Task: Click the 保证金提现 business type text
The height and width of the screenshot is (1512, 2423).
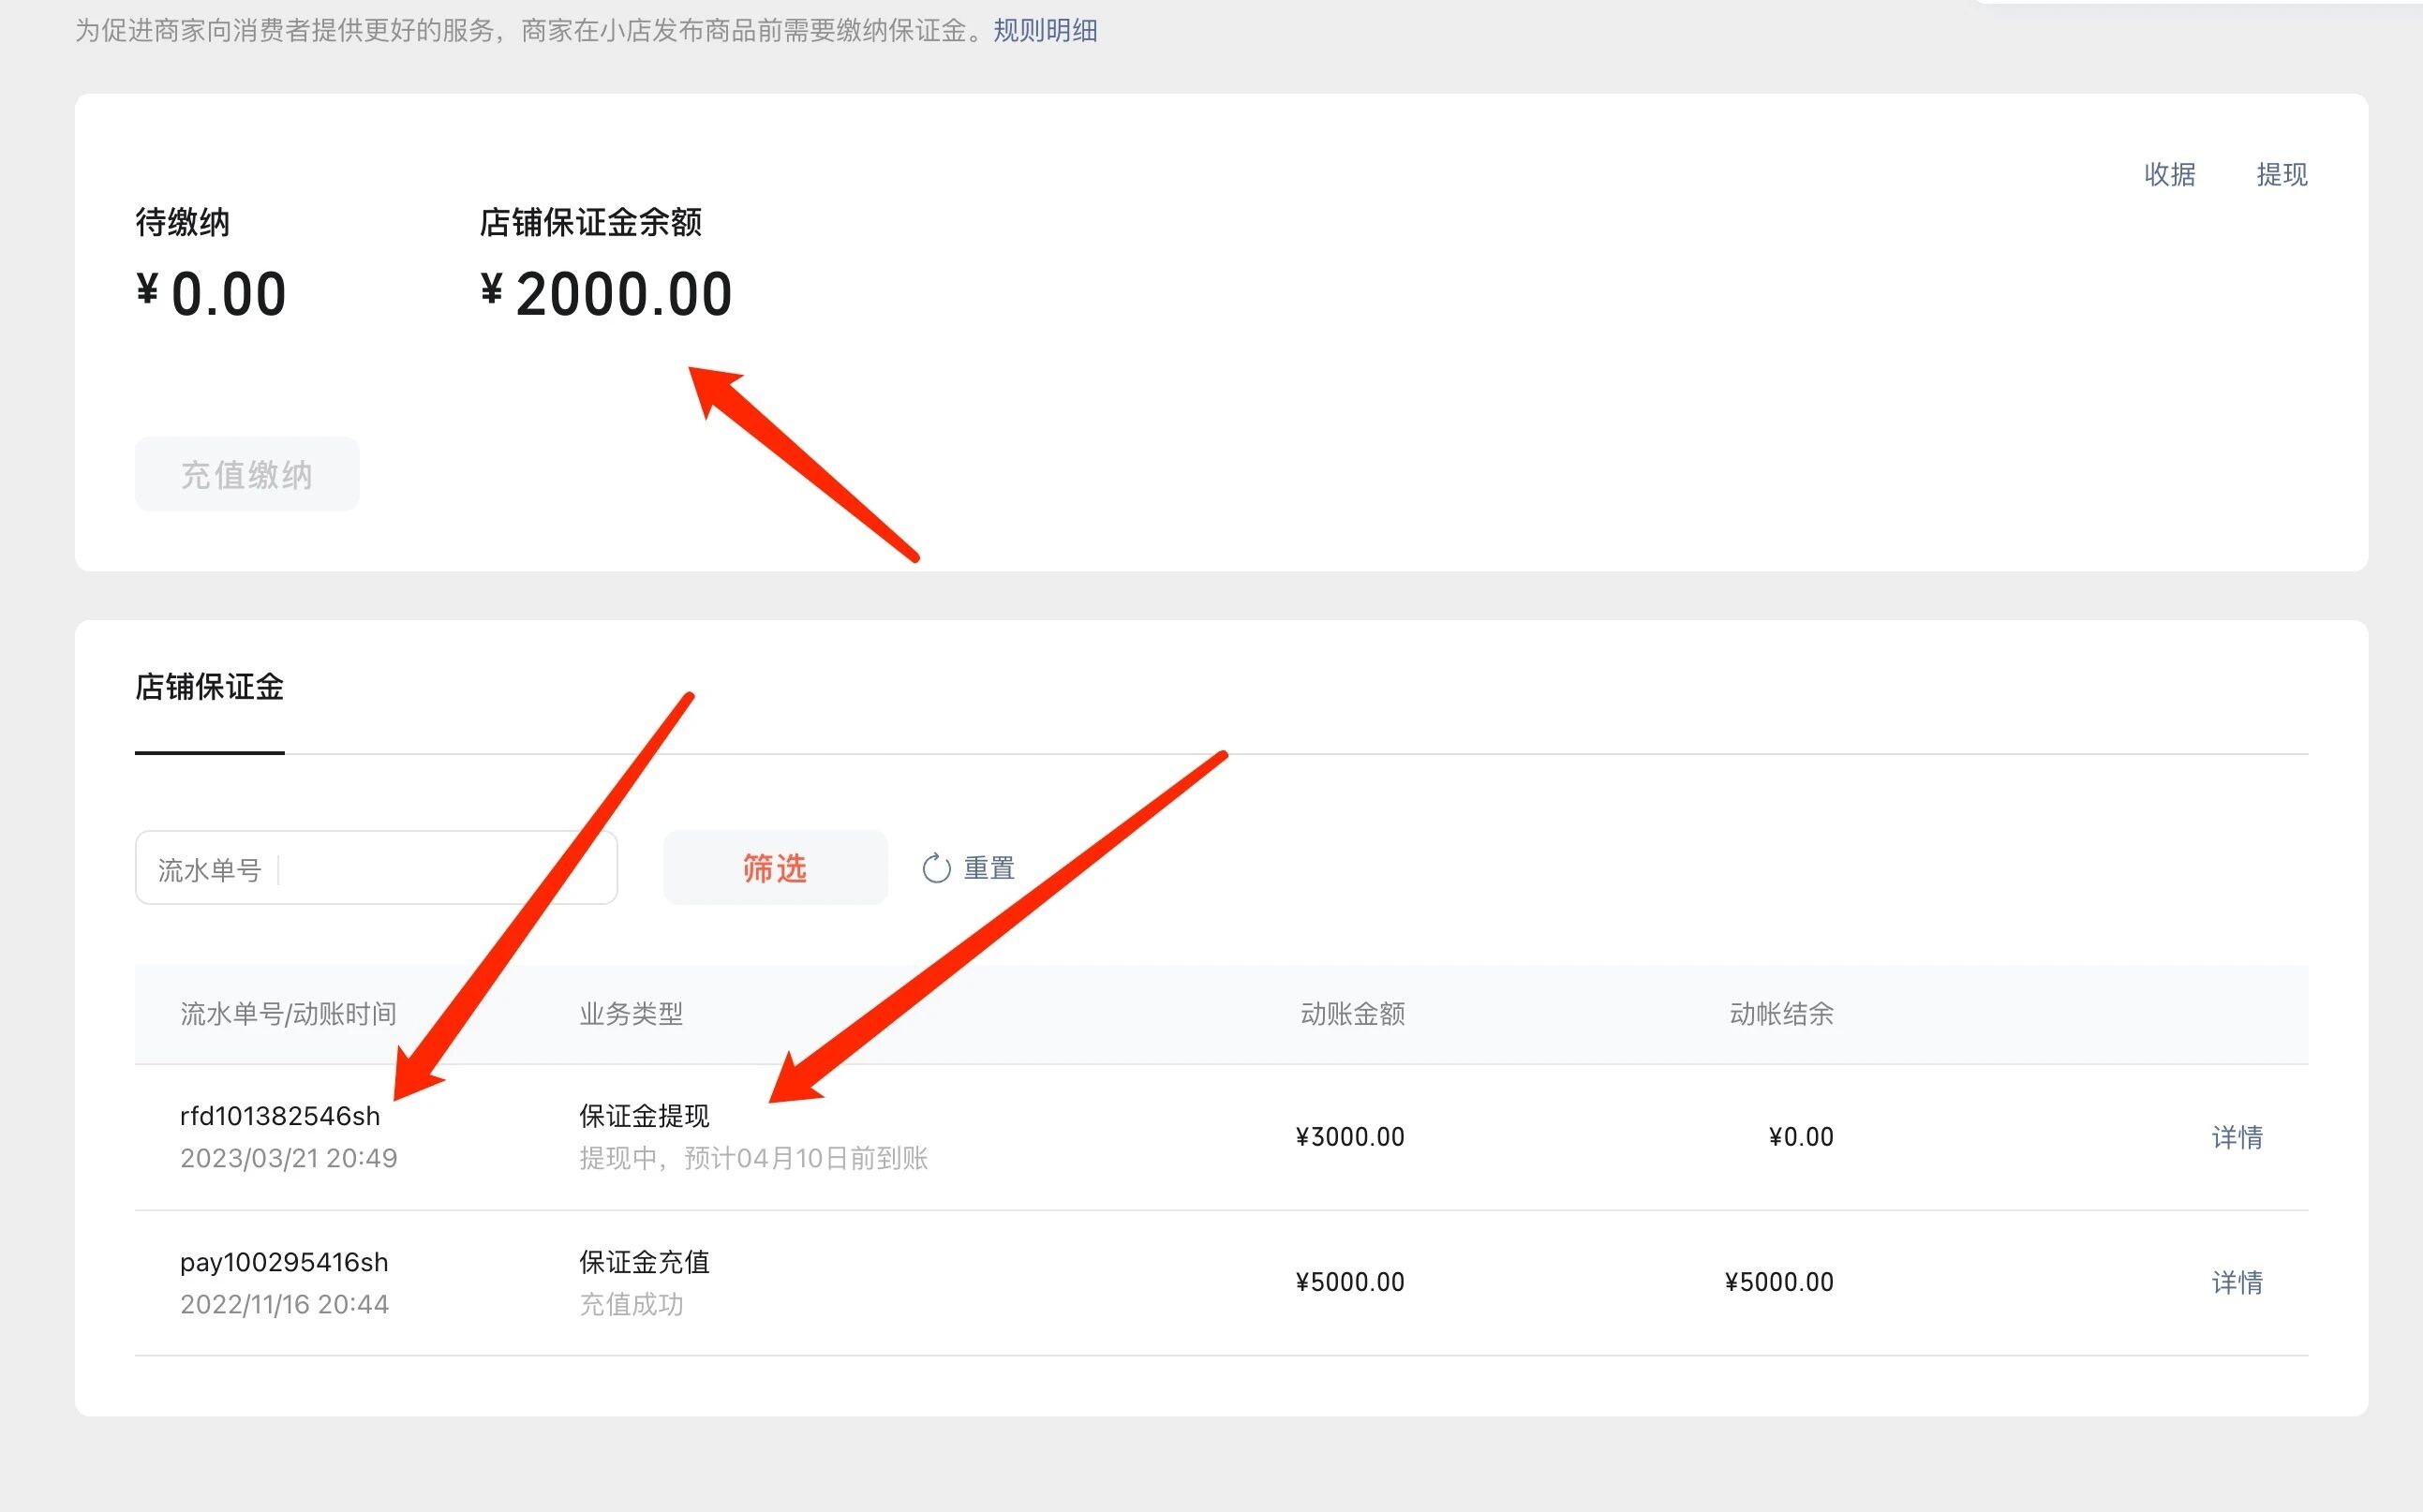Action: (644, 1116)
